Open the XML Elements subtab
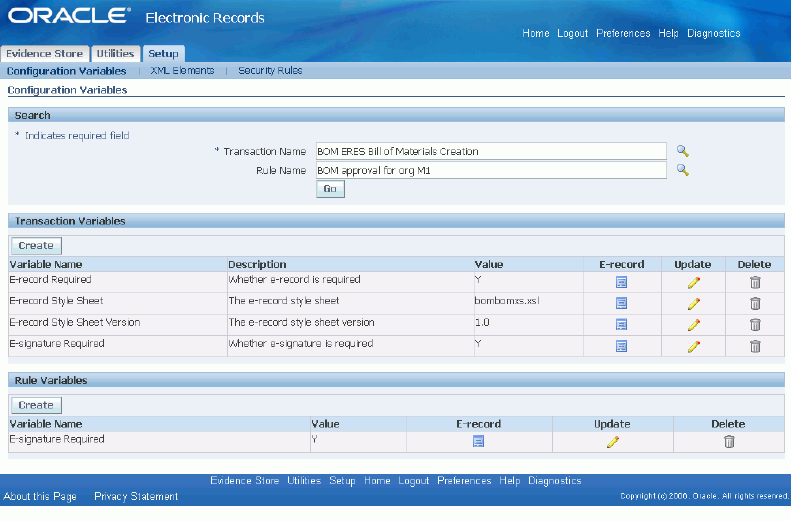 pos(182,71)
